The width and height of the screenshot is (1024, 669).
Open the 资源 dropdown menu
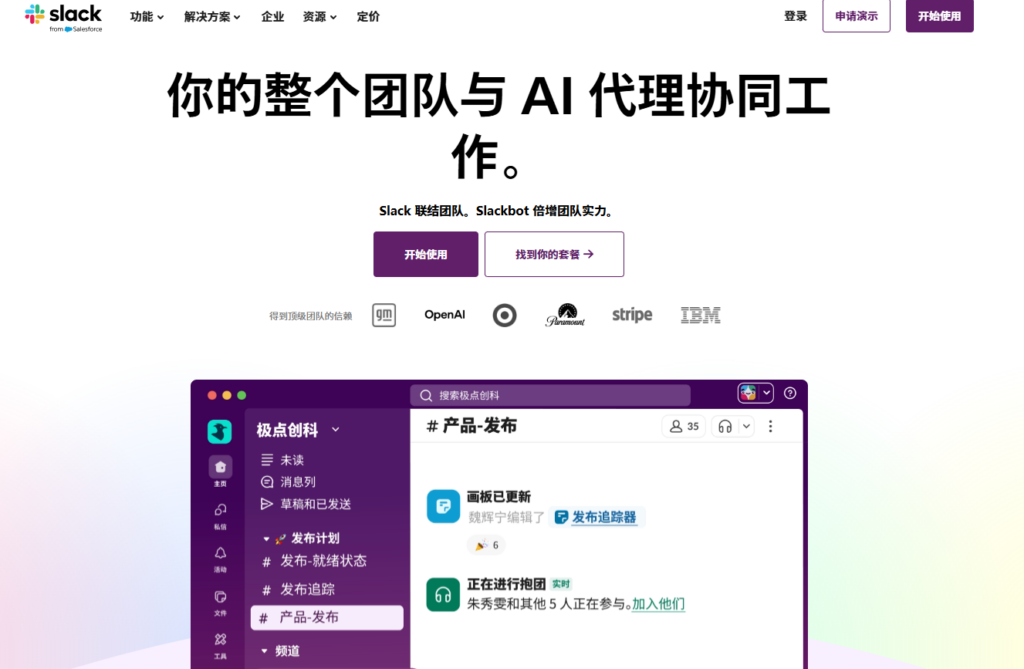click(319, 17)
